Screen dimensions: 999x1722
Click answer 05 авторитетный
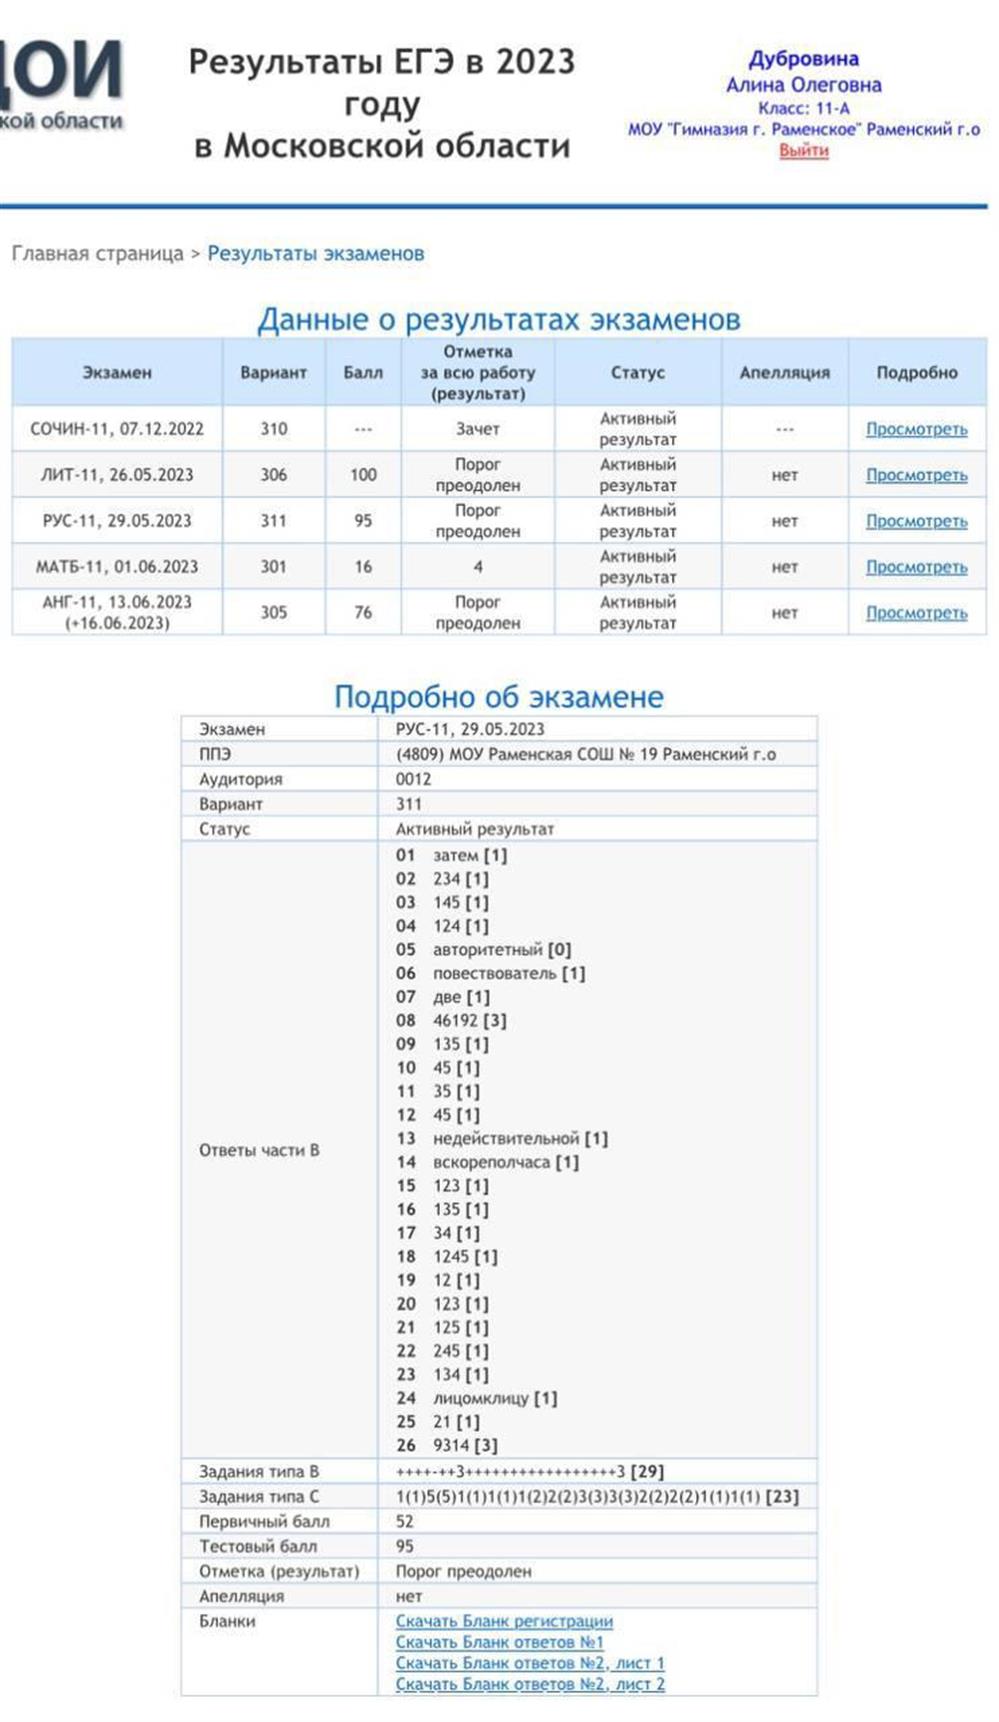pos(483,949)
